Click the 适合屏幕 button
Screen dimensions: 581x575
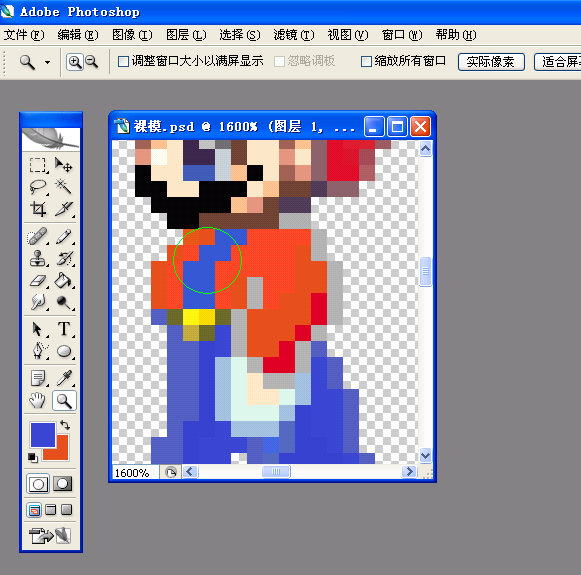coord(558,62)
